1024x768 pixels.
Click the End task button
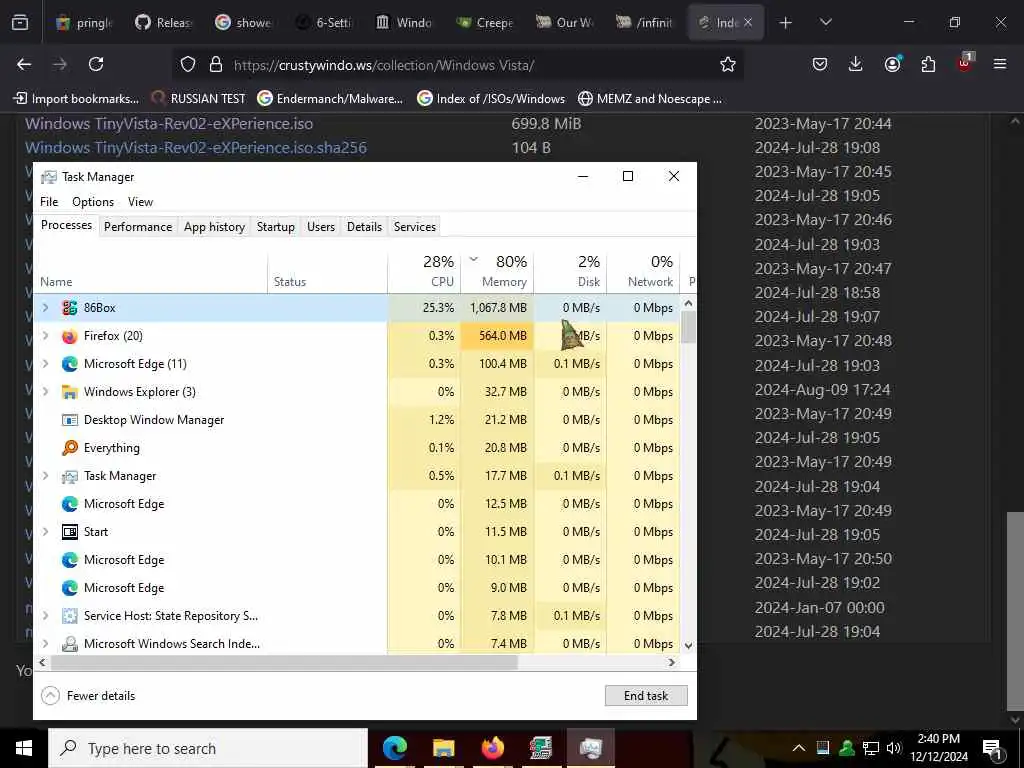point(646,696)
